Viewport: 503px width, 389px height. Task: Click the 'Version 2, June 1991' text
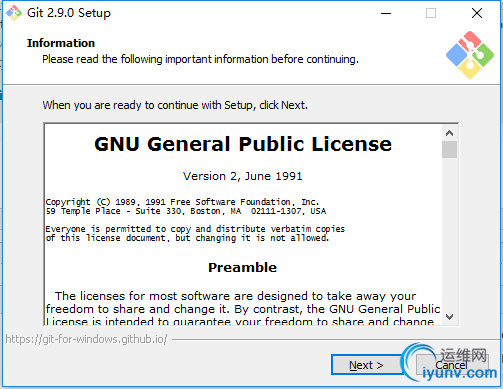[x=243, y=176]
